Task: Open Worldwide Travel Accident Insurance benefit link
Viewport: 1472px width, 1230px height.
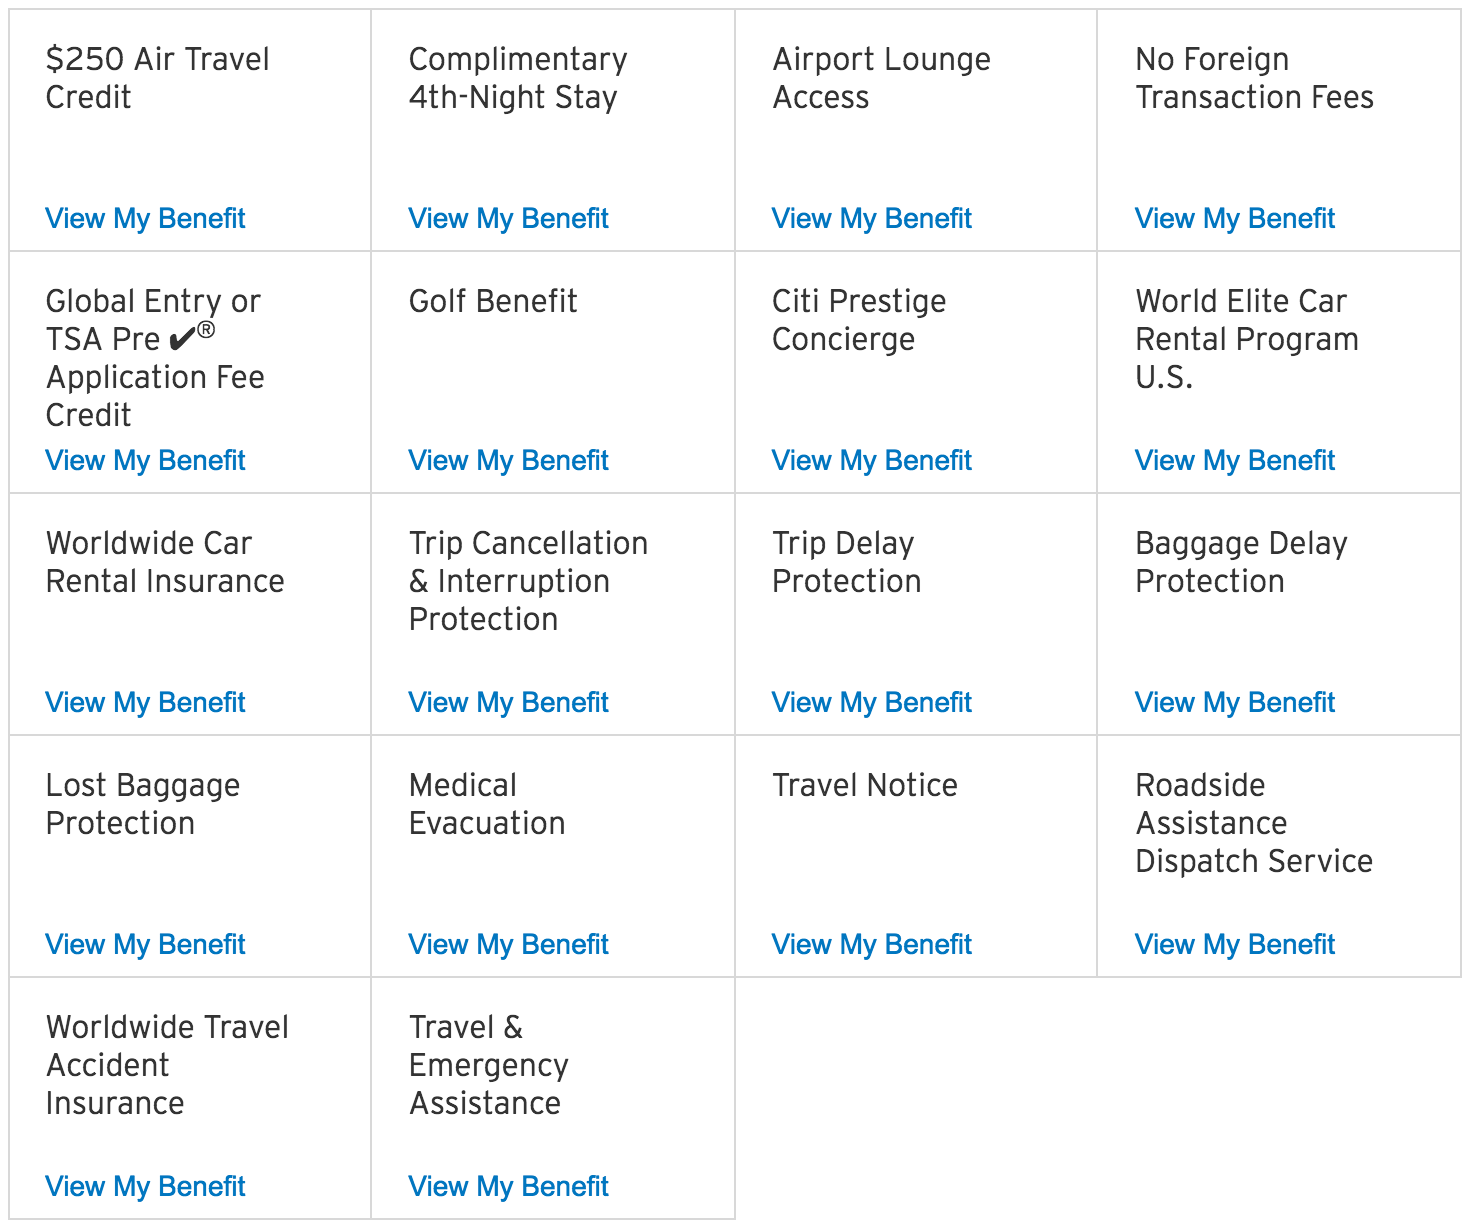Action: pos(145,1186)
